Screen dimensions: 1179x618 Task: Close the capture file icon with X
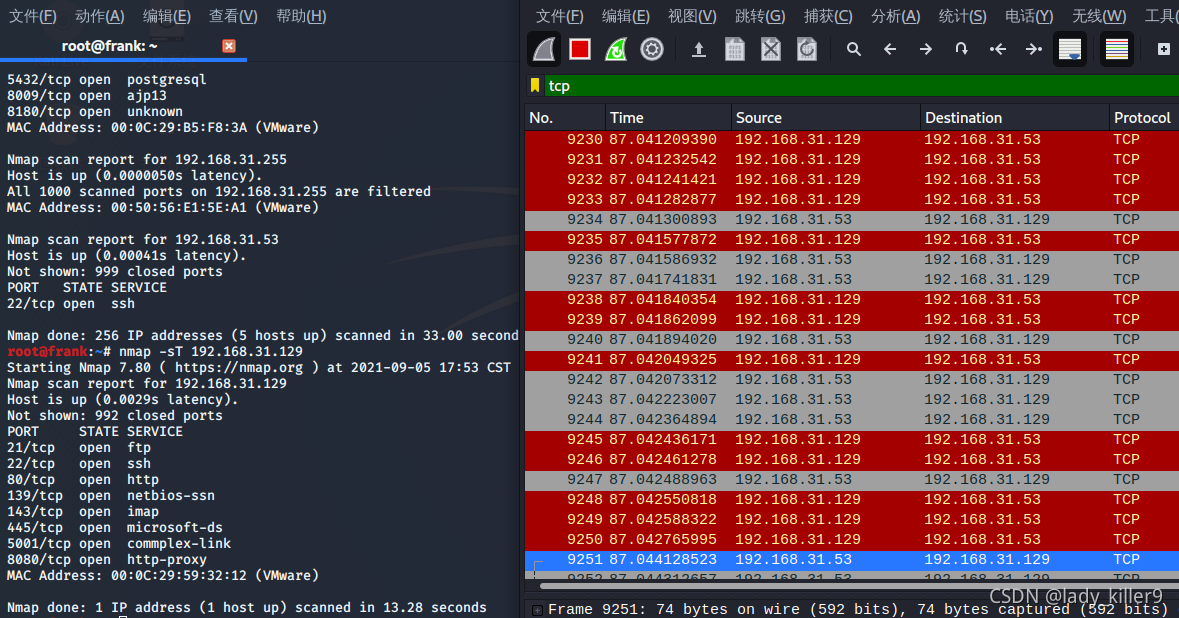(x=771, y=50)
